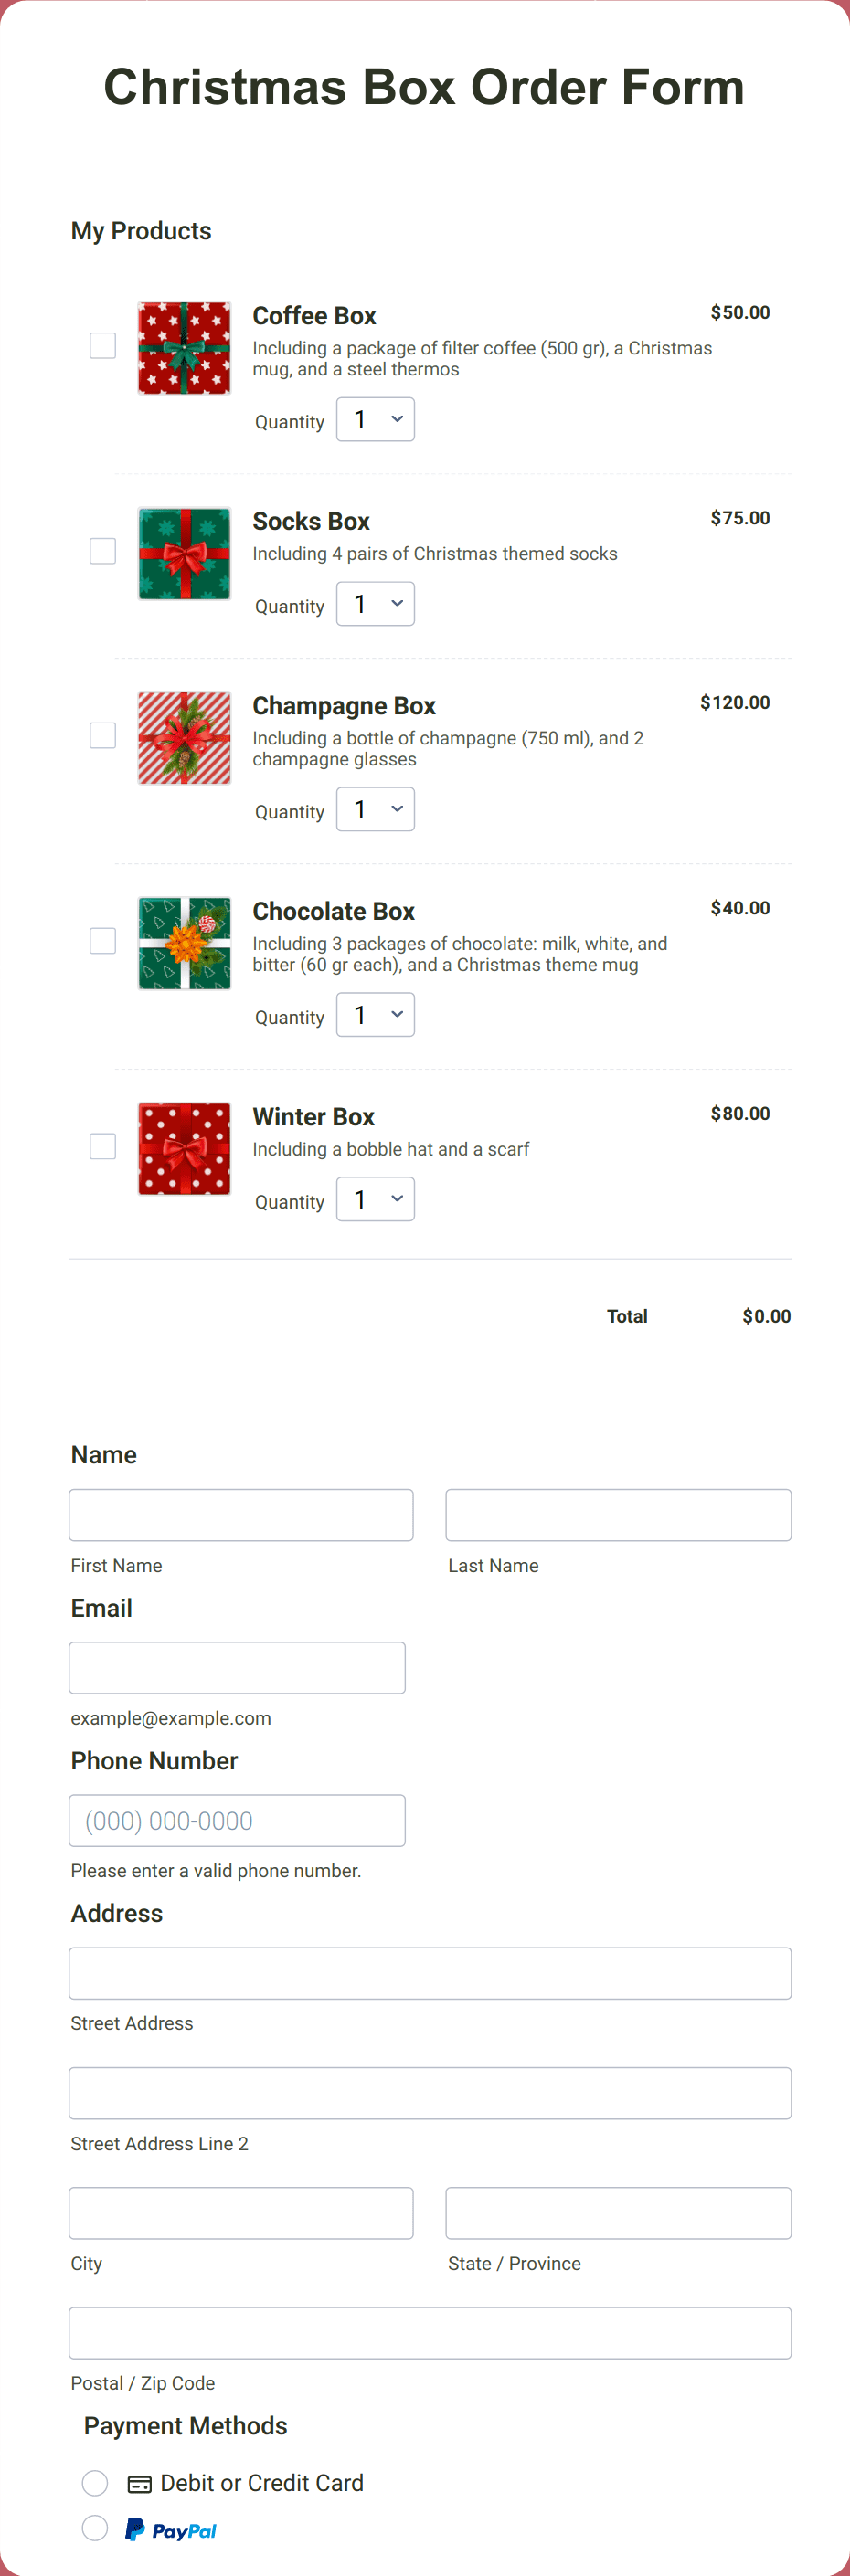Image resolution: width=850 pixels, height=2576 pixels.
Task: Click the Chocolate Box gift image
Action: (x=184, y=943)
